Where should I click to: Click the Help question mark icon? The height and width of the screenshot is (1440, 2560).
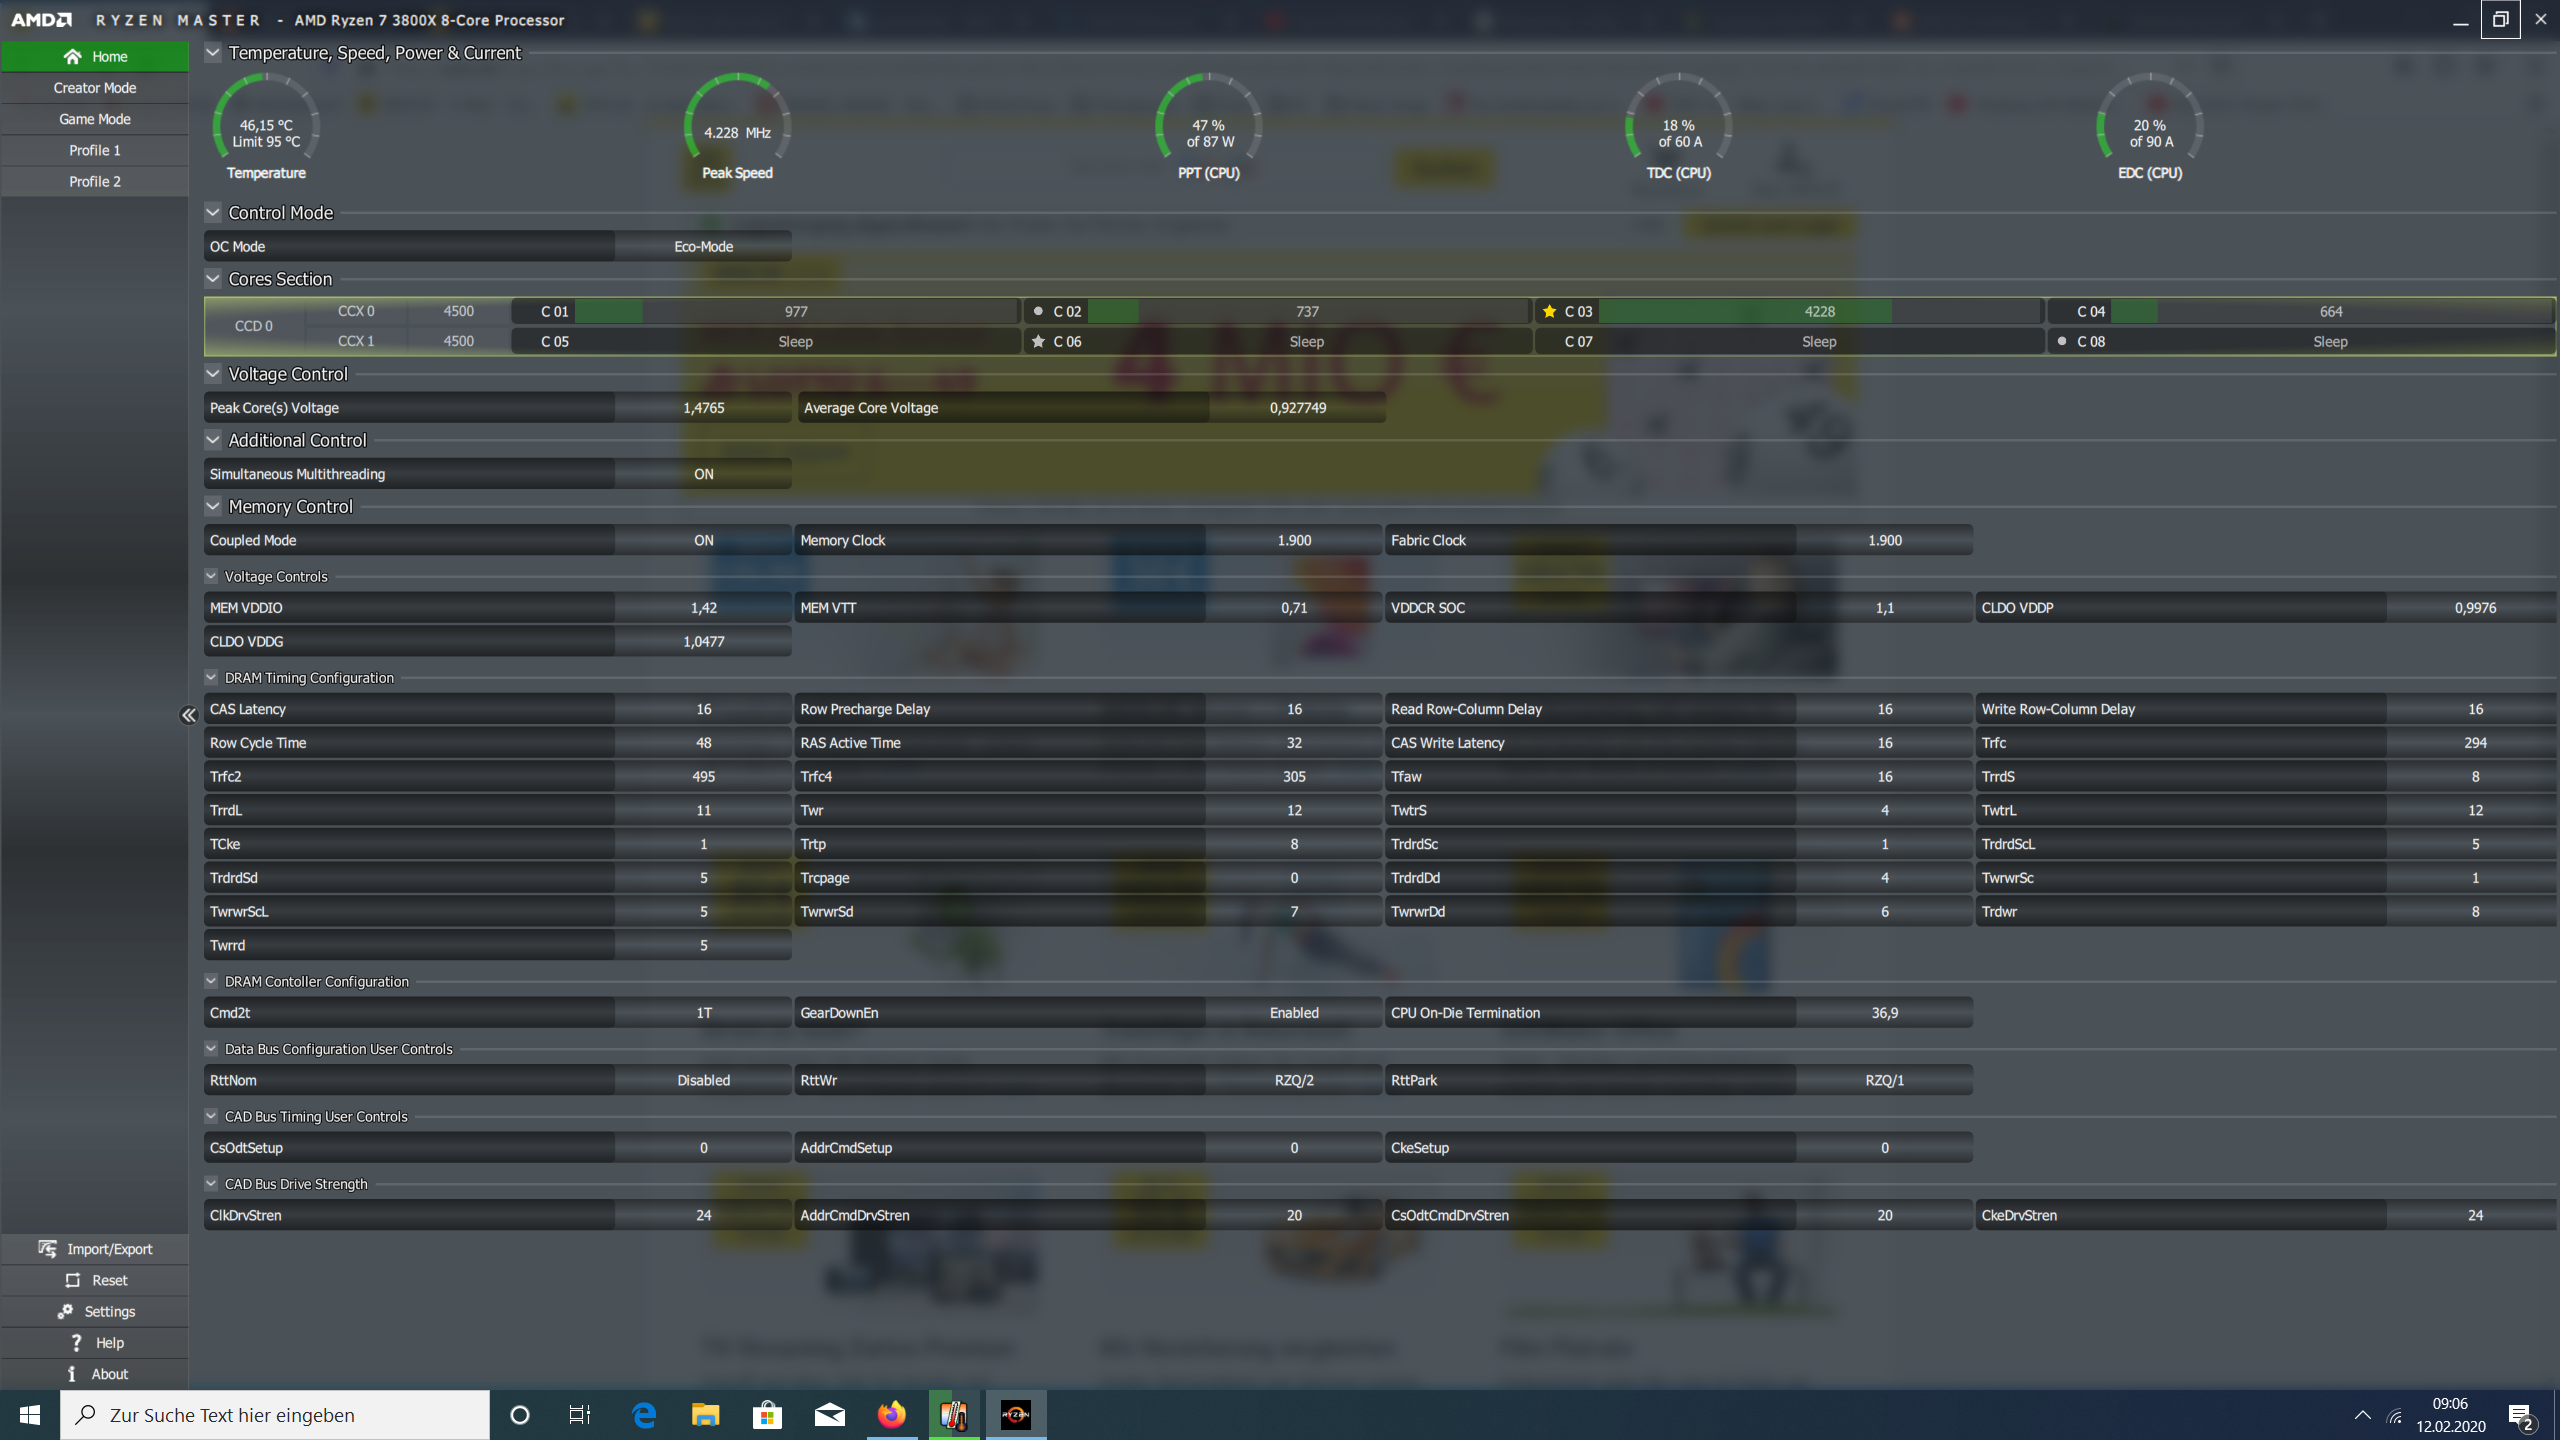(x=76, y=1342)
